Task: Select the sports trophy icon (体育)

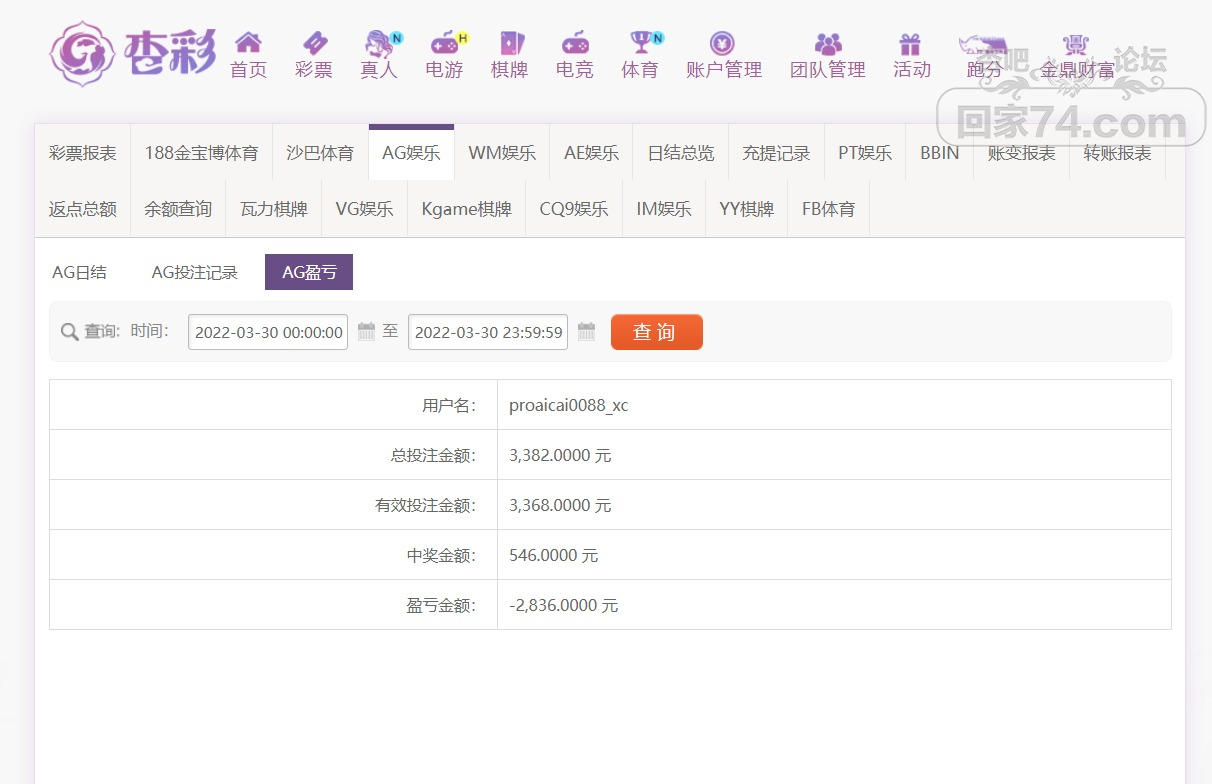Action: coord(640,43)
